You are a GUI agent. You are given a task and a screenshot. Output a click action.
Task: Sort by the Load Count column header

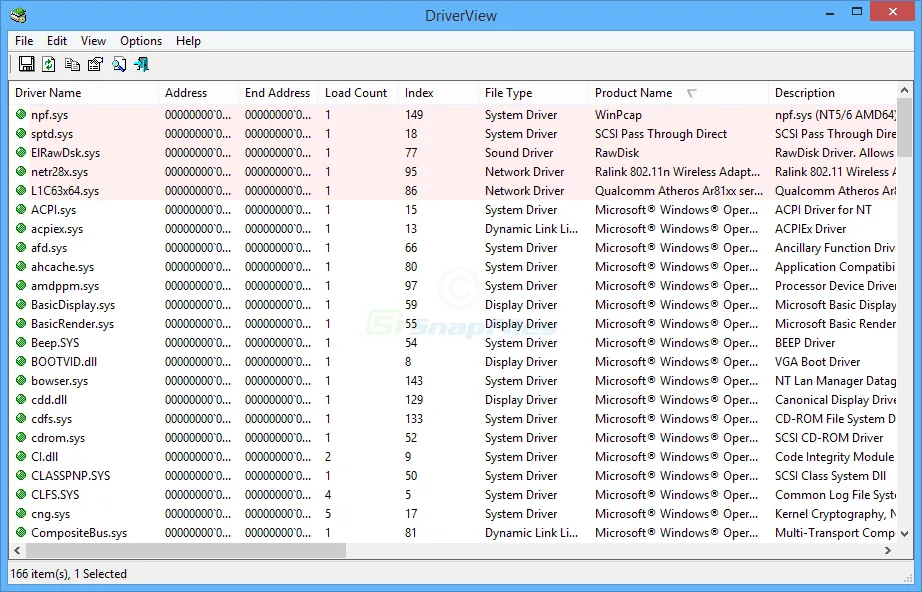tap(358, 93)
